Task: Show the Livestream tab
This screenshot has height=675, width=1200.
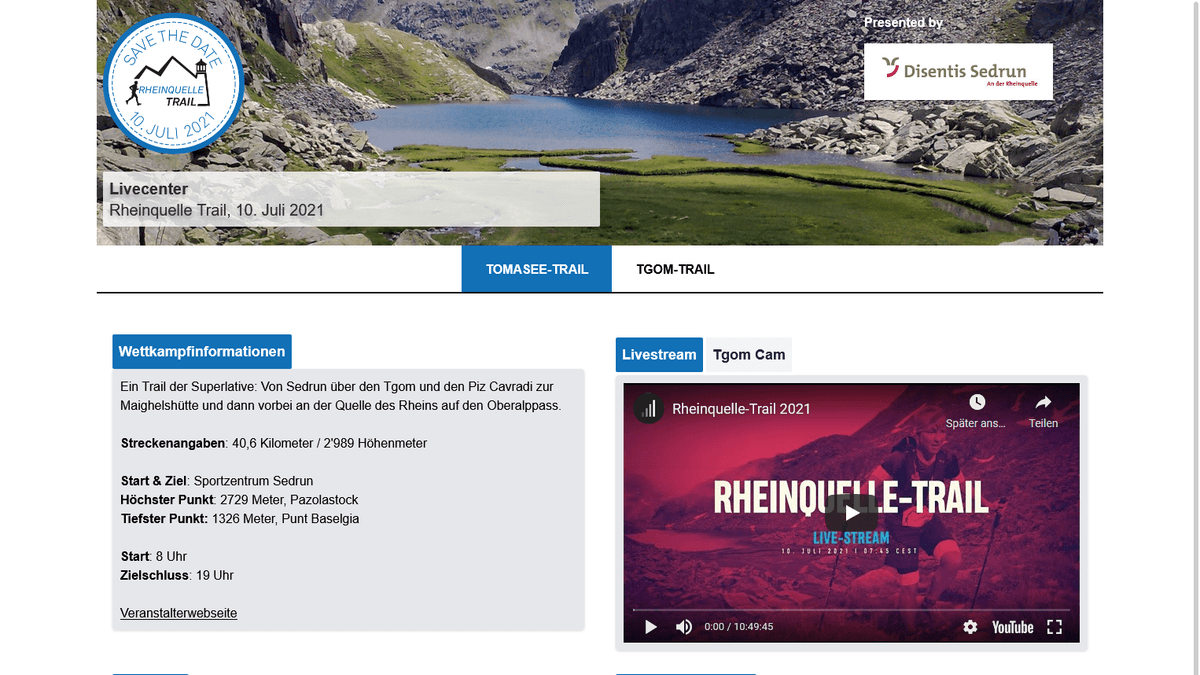Action: [659, 355]
